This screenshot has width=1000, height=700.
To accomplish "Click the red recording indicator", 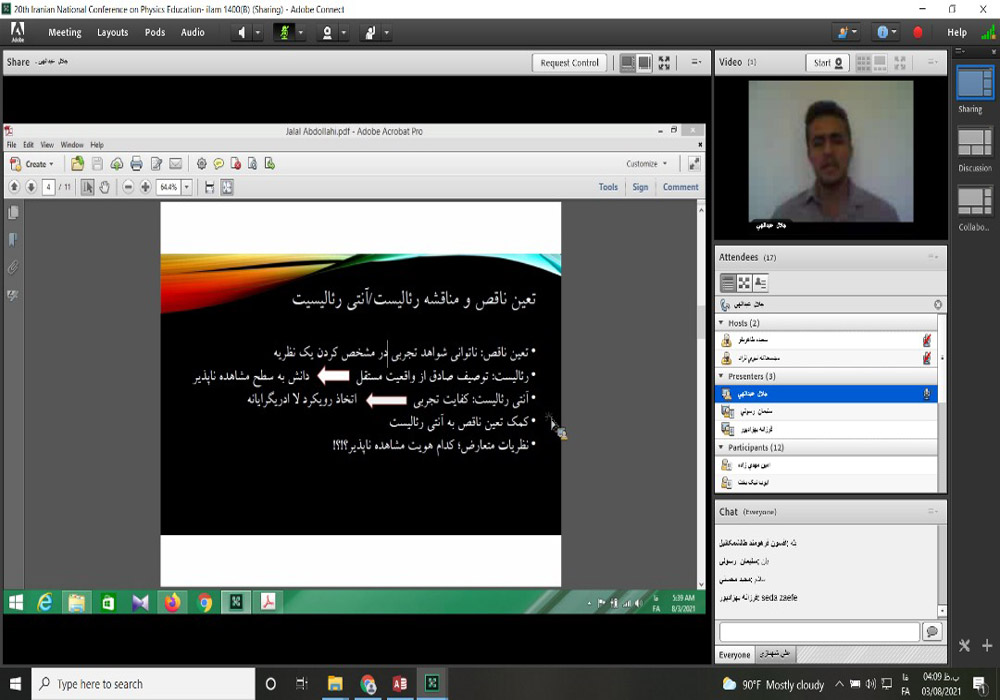I will [918, 32].
